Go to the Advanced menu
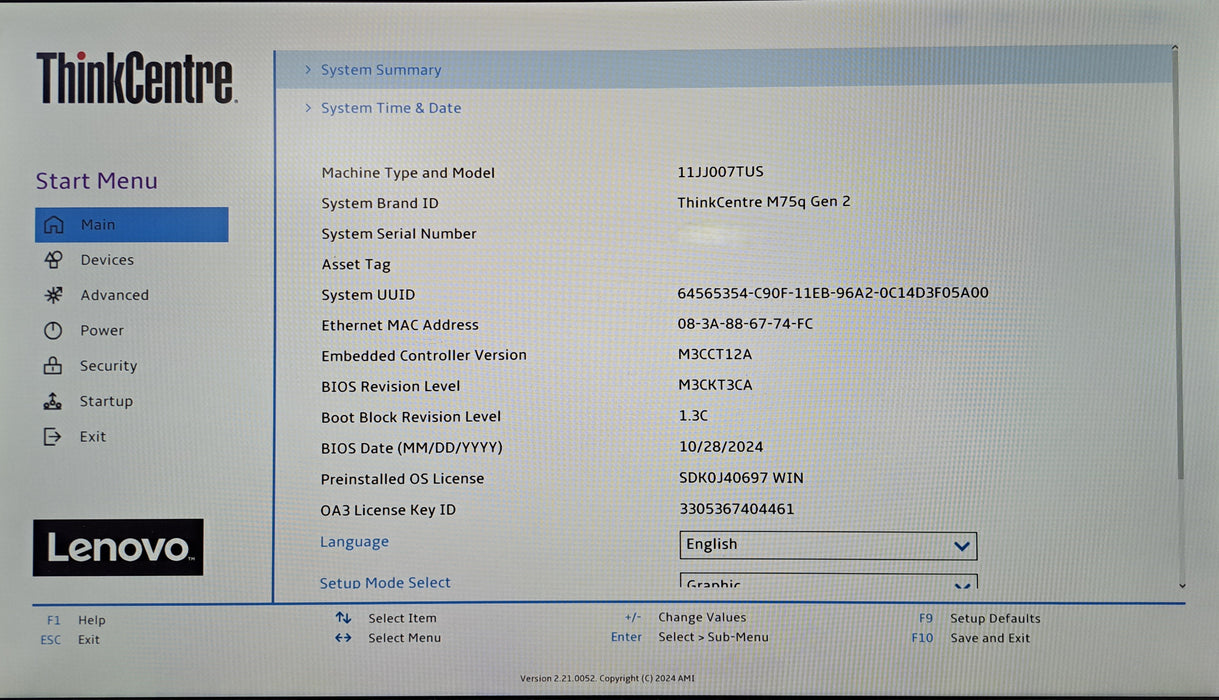This screenshot has width=1219, height=700. click(x=114, y=295)
